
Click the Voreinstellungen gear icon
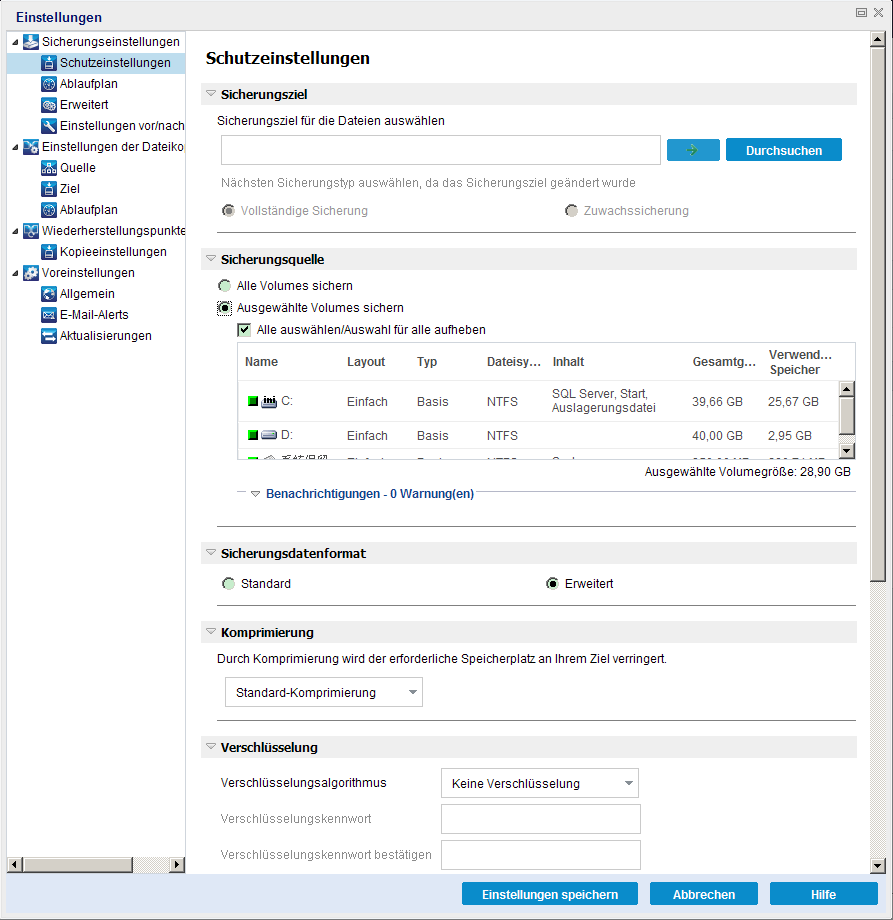coord(31,273)
